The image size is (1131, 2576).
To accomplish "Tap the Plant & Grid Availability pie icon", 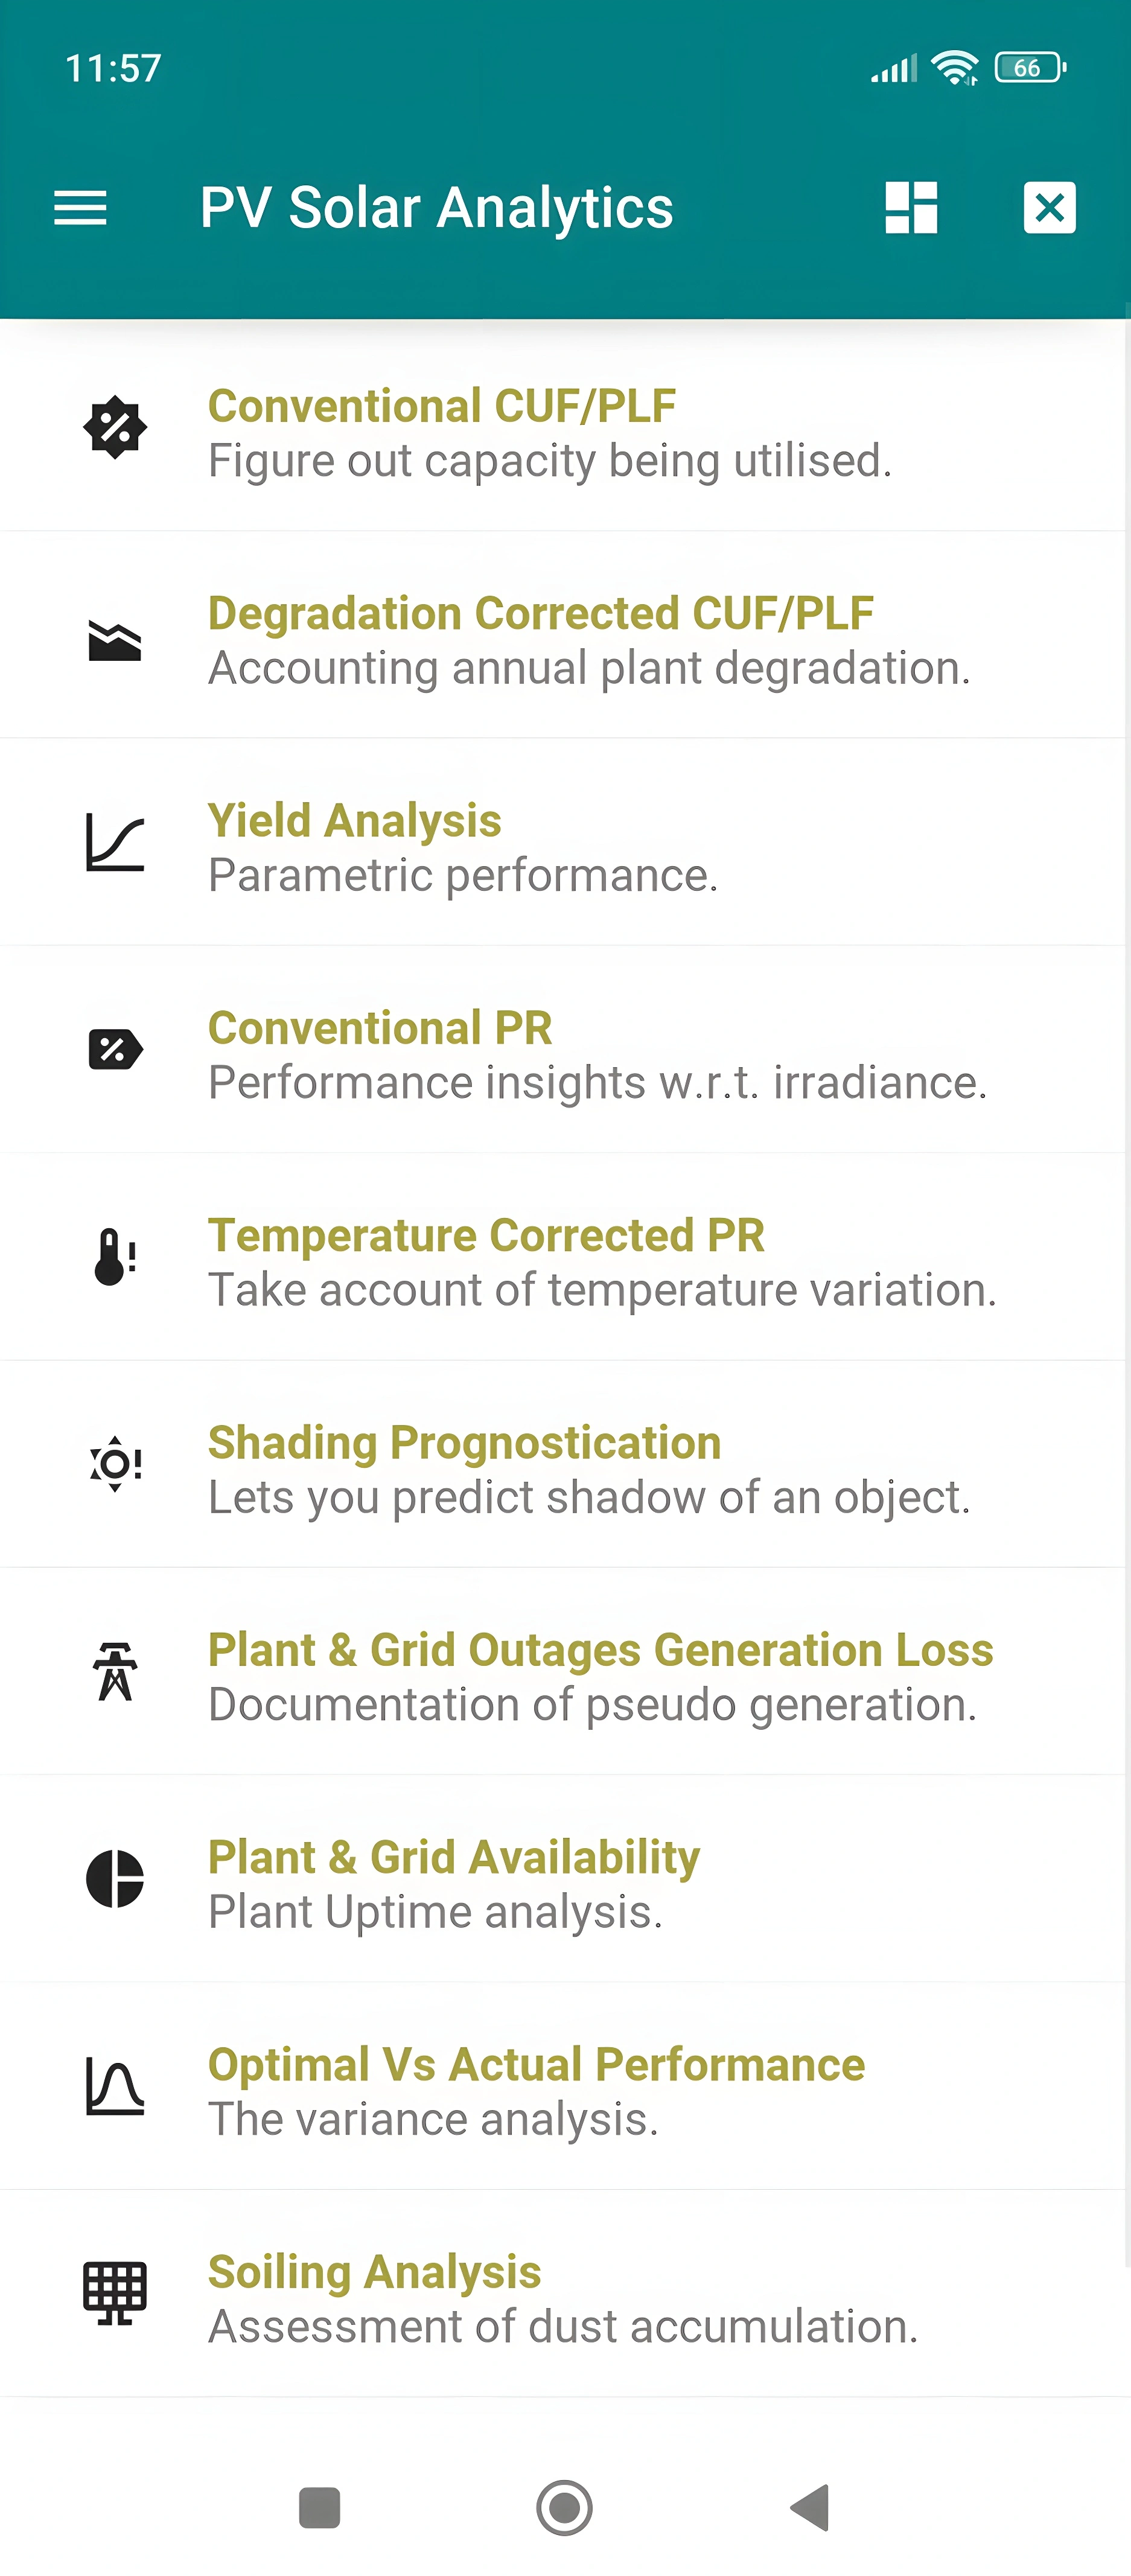I will (115, 1878).
